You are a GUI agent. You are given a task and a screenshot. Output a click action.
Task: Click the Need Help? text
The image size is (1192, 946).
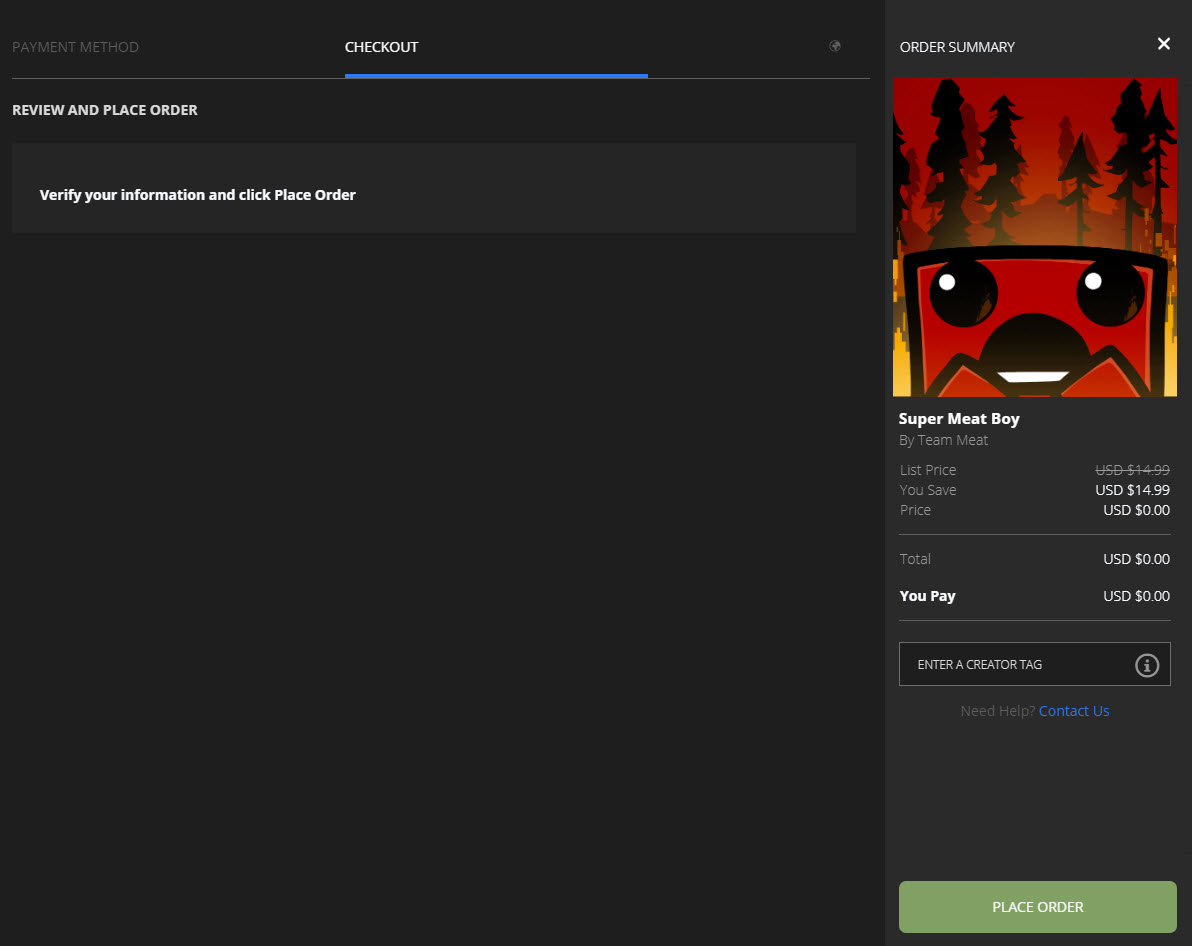[x=997, y=711]
